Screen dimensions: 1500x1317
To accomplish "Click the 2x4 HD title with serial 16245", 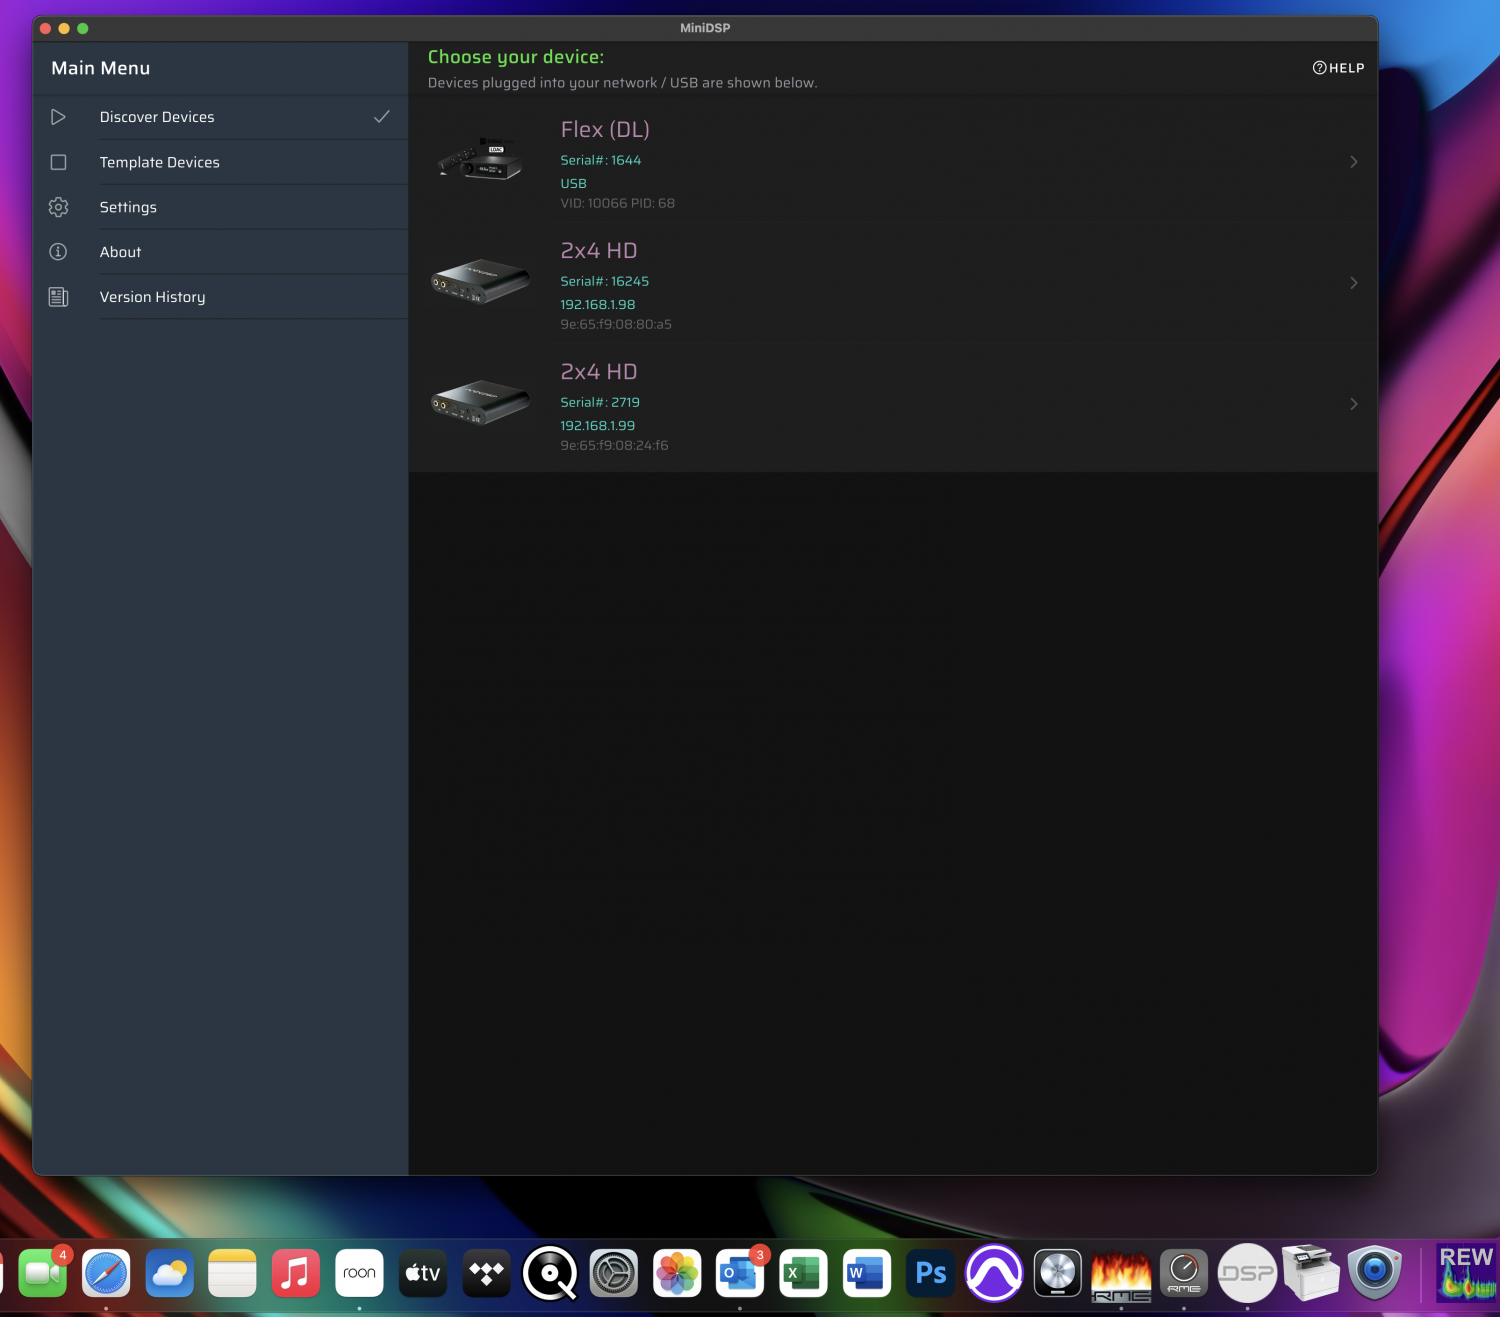I will pos(598,251).
